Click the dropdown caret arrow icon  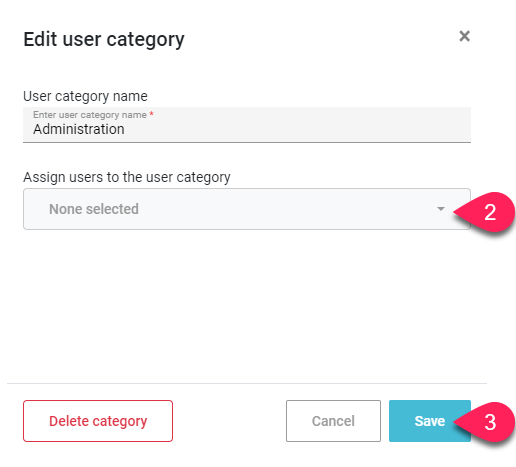(441, 209)
